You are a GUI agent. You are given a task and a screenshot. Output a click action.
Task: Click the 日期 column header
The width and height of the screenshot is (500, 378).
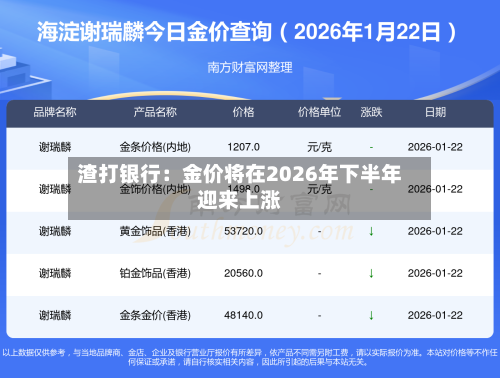click(x=435, y=112)
